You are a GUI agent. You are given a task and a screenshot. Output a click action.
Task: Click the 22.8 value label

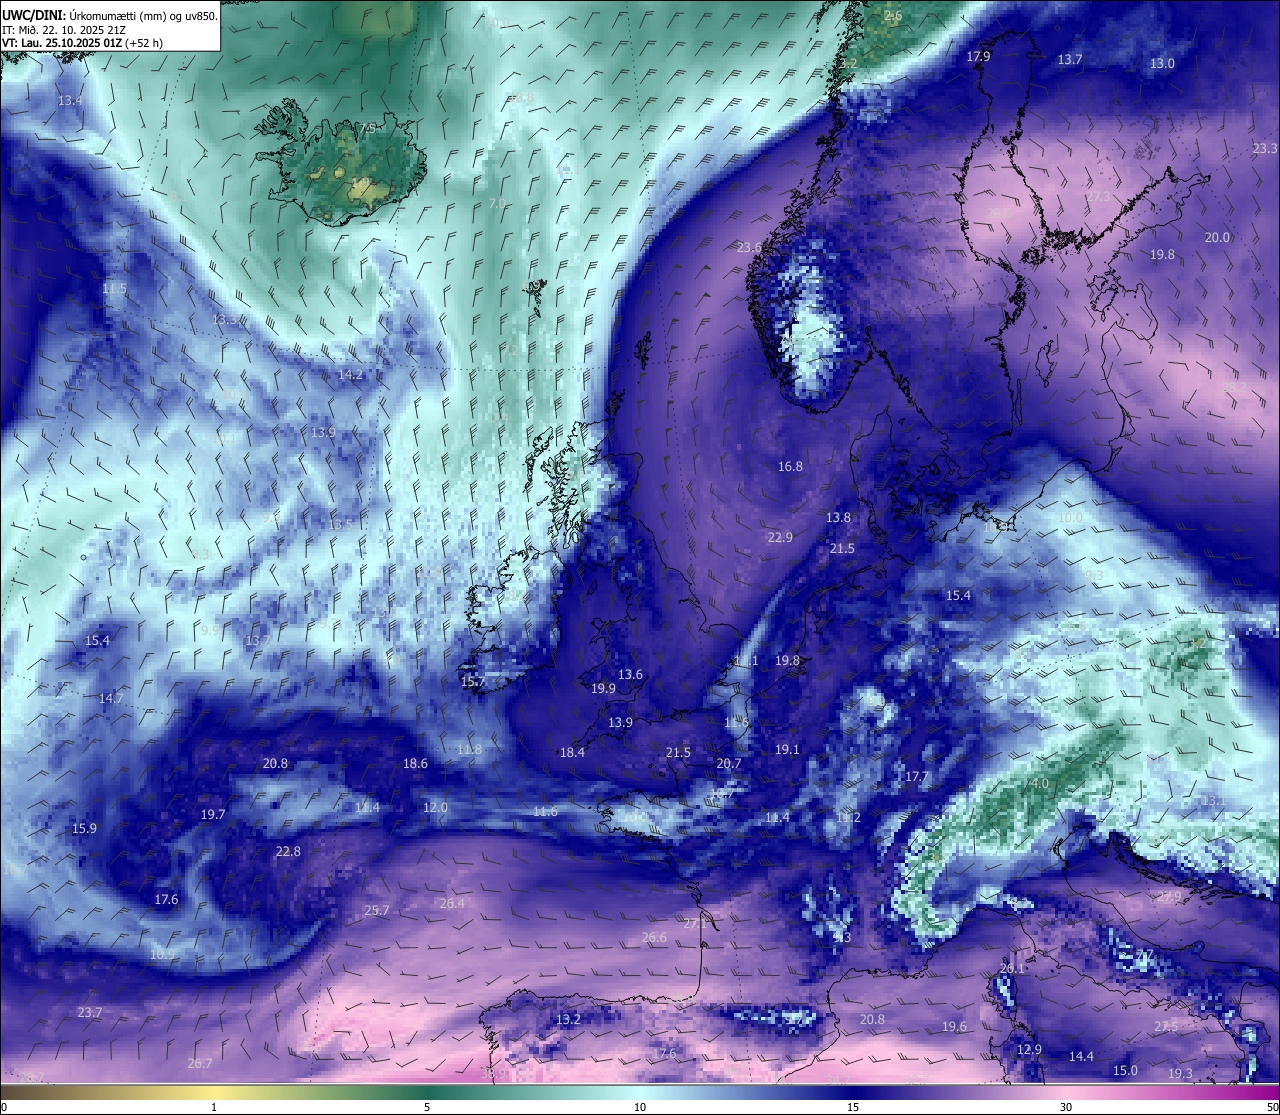click(288, 851)
